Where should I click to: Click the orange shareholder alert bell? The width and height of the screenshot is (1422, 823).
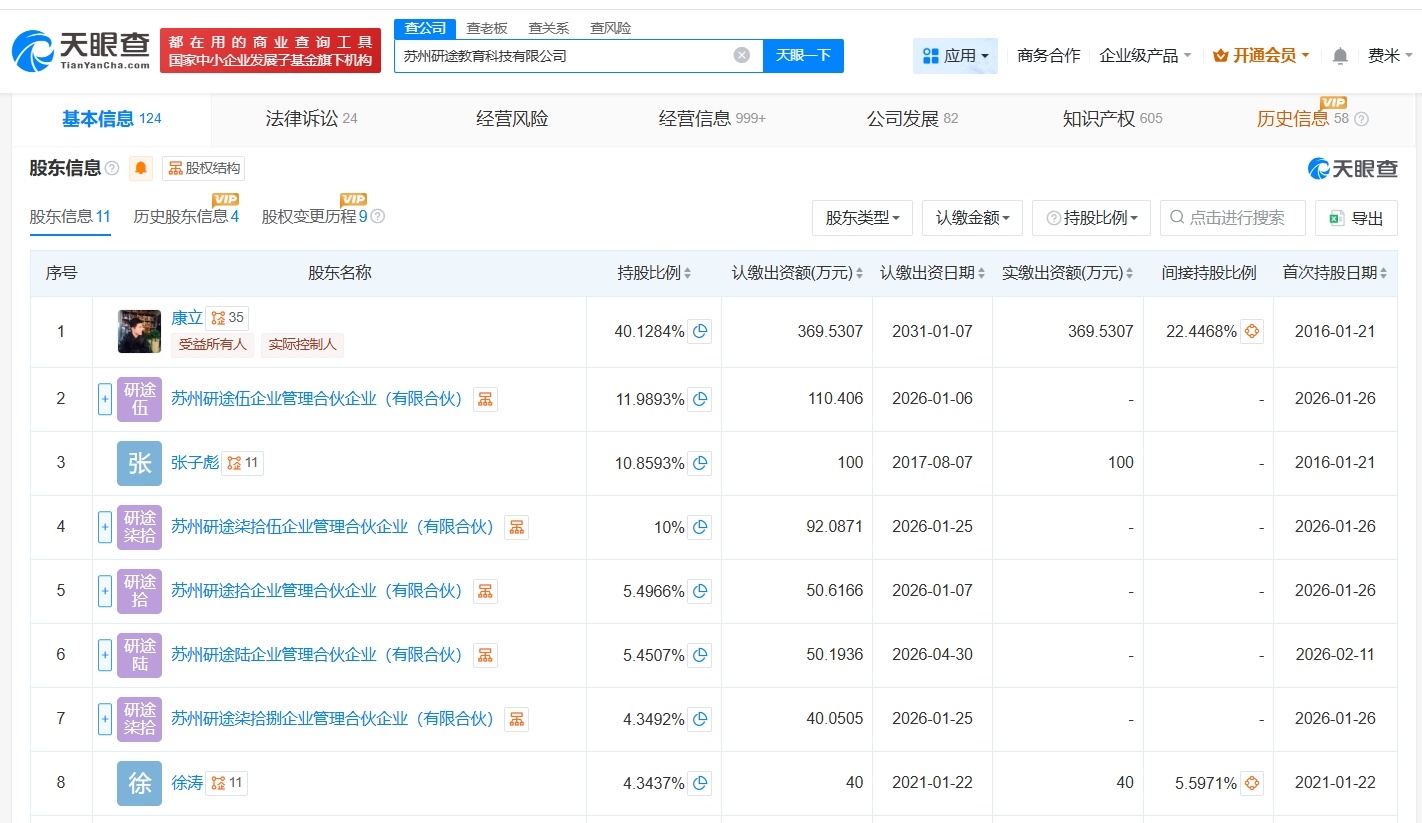(x=141, y=168)
